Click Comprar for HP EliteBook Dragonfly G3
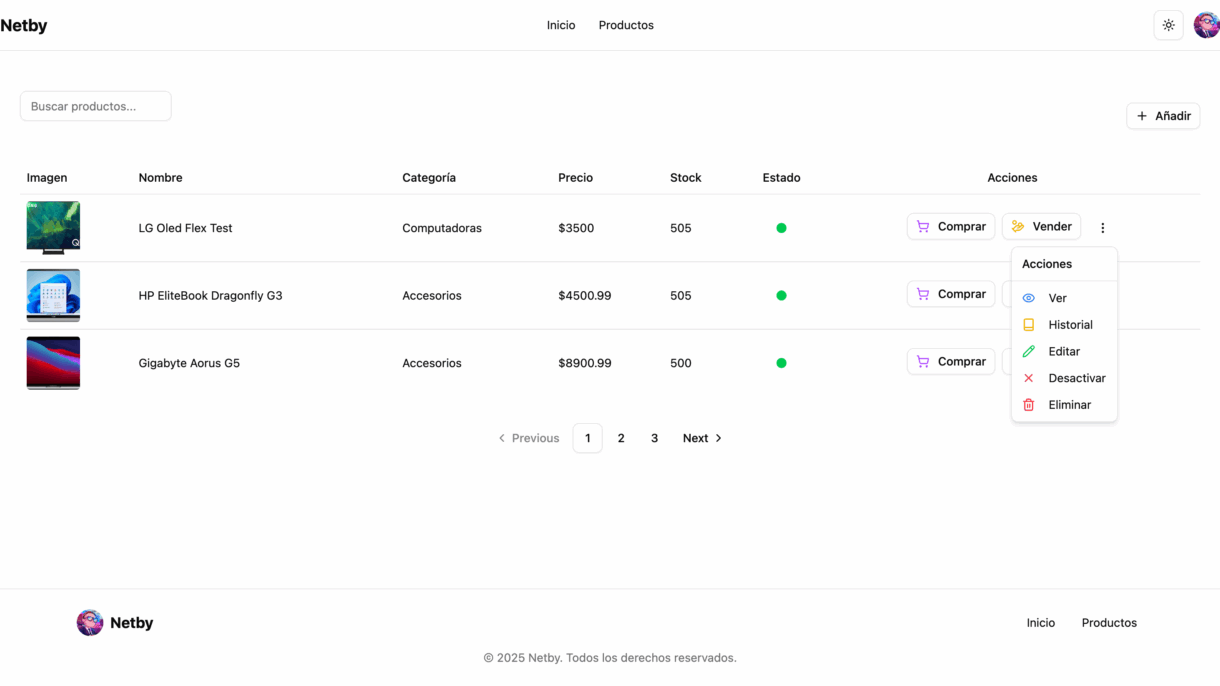Screen dimensions: 1220x686 pyautogui.click(x=950, y=294)
